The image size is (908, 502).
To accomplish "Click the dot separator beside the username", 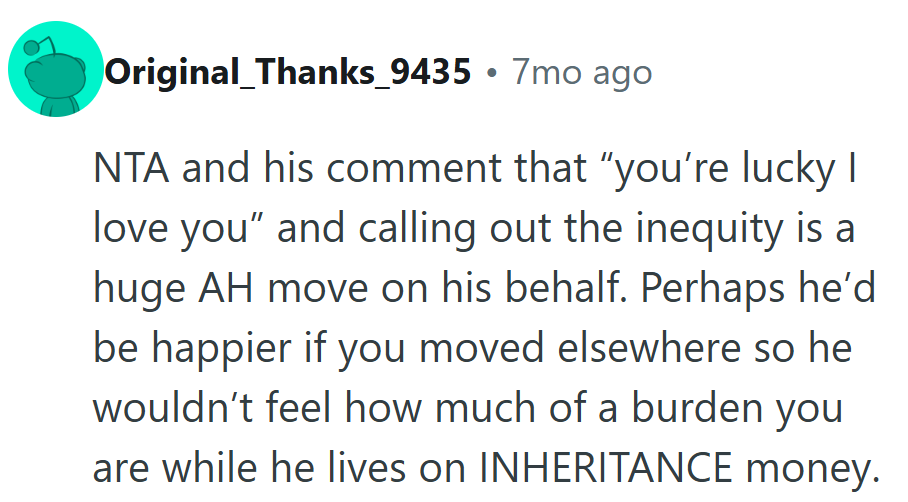I will [491, 73].
